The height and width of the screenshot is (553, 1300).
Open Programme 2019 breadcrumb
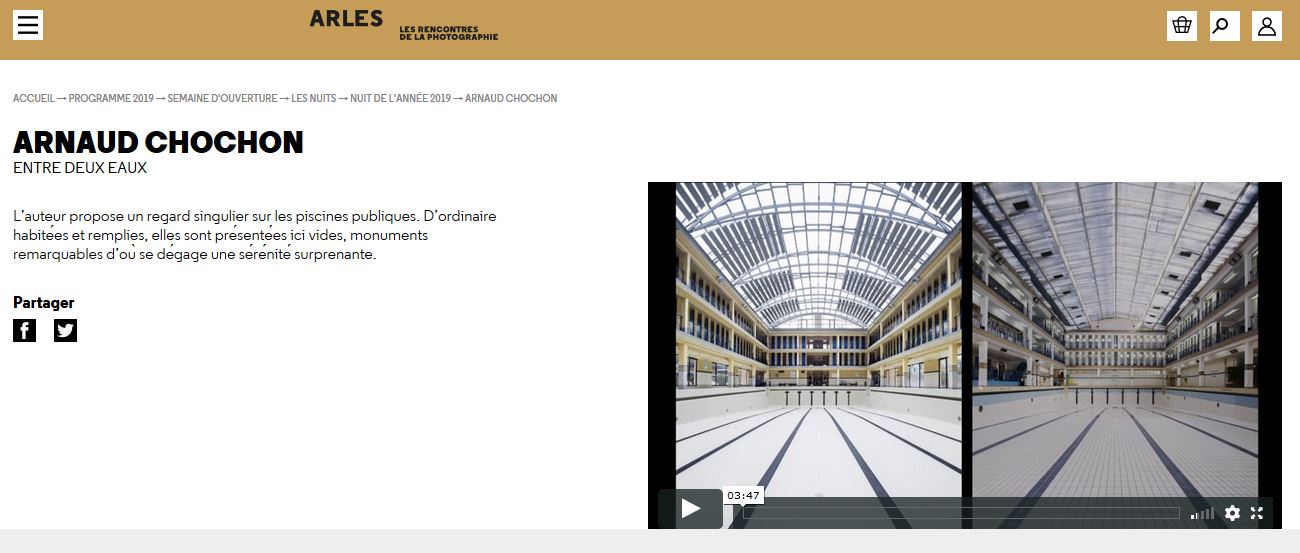111,98
